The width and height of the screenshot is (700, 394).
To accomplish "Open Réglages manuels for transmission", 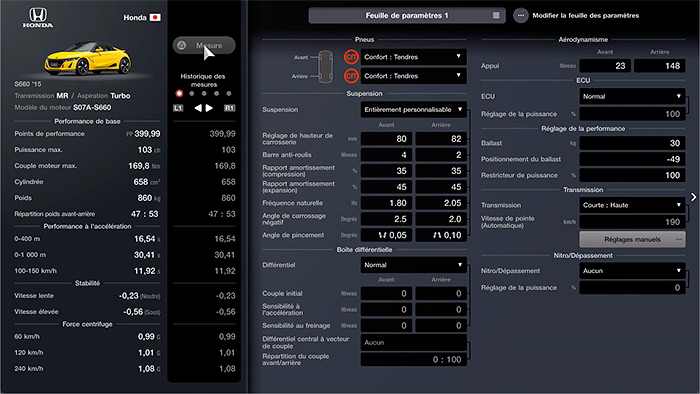I will tap(632, 240).
